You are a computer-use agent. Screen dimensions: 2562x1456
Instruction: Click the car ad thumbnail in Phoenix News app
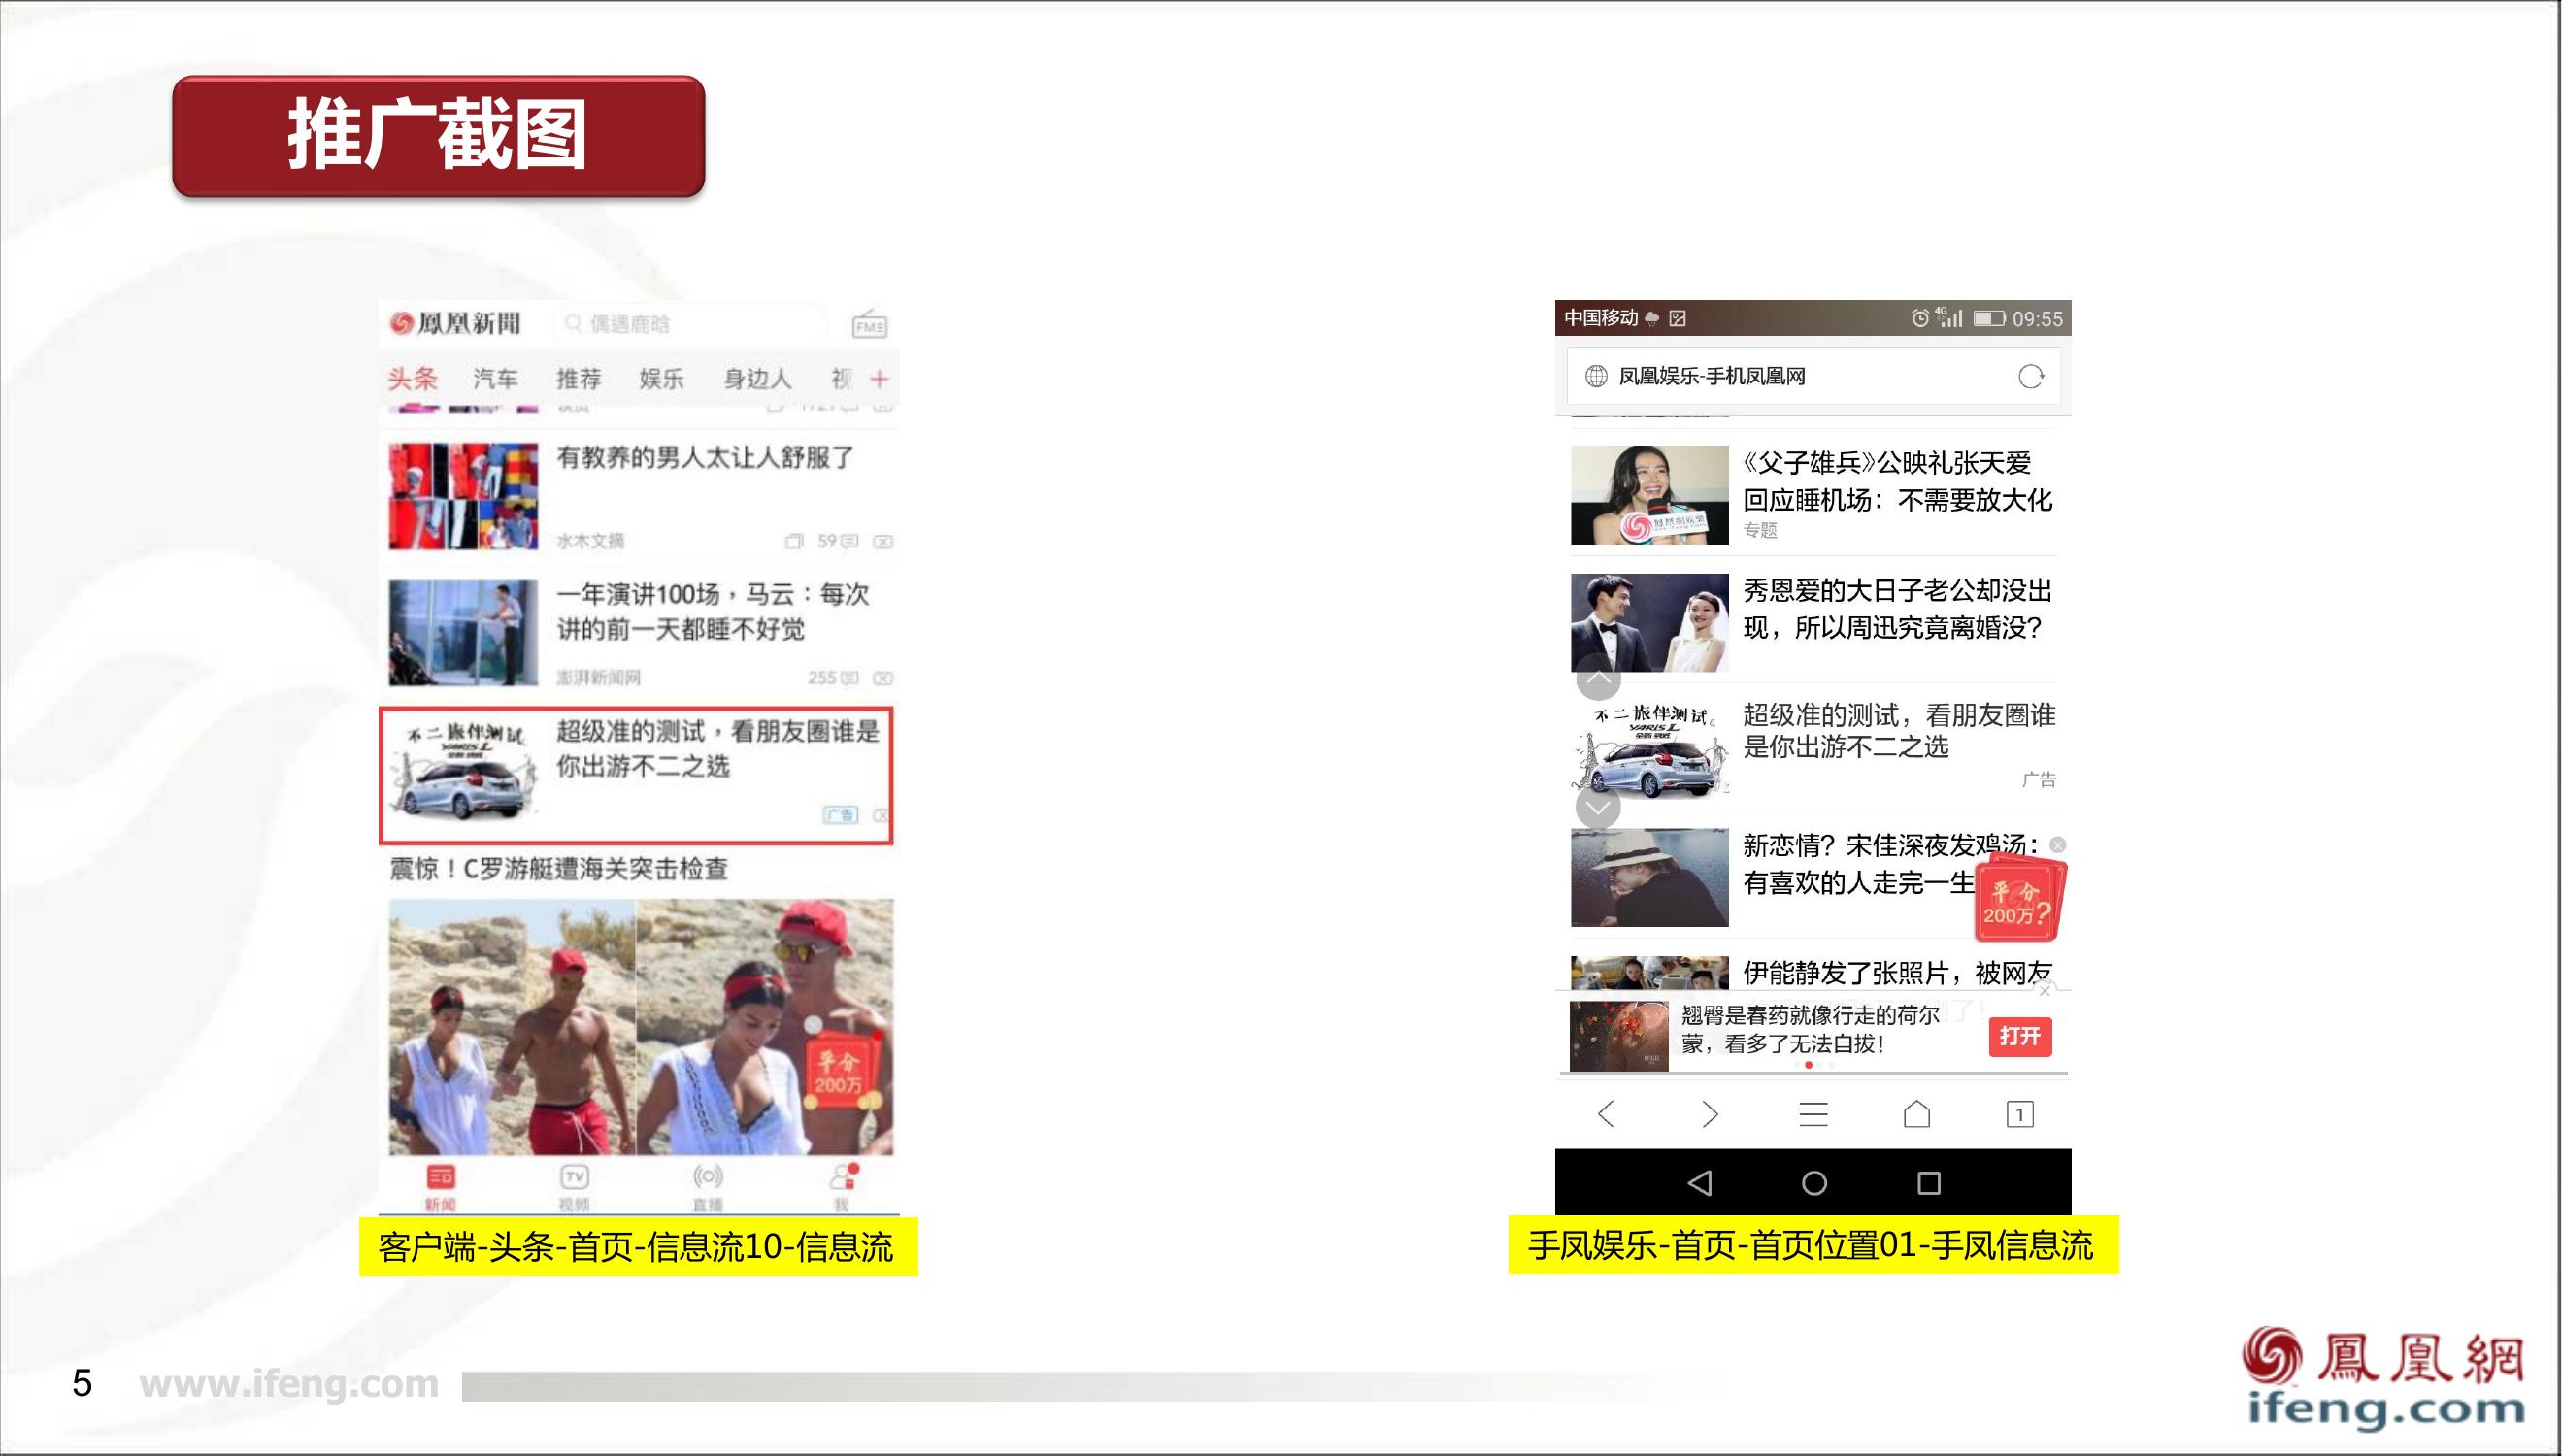pyautogui.click(x=463, y=772)
